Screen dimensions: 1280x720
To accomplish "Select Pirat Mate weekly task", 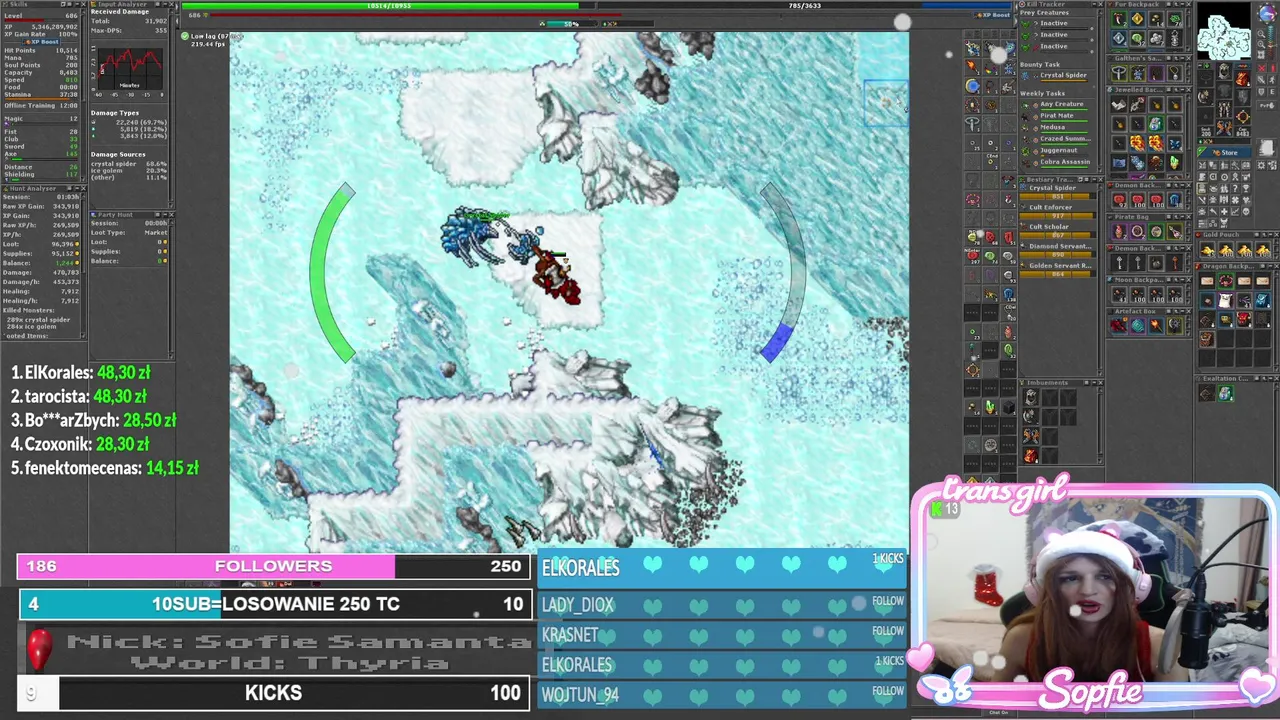I will [x=1056, y=116].
